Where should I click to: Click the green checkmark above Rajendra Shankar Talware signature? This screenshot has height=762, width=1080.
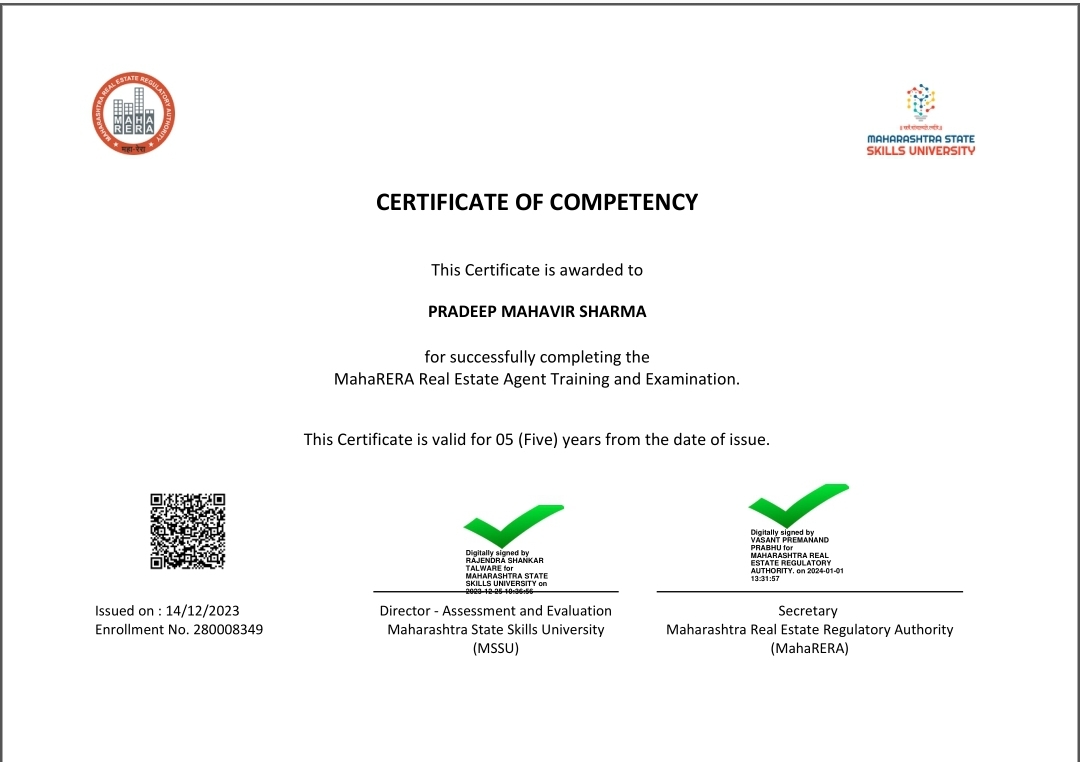[x=512, y=525]
